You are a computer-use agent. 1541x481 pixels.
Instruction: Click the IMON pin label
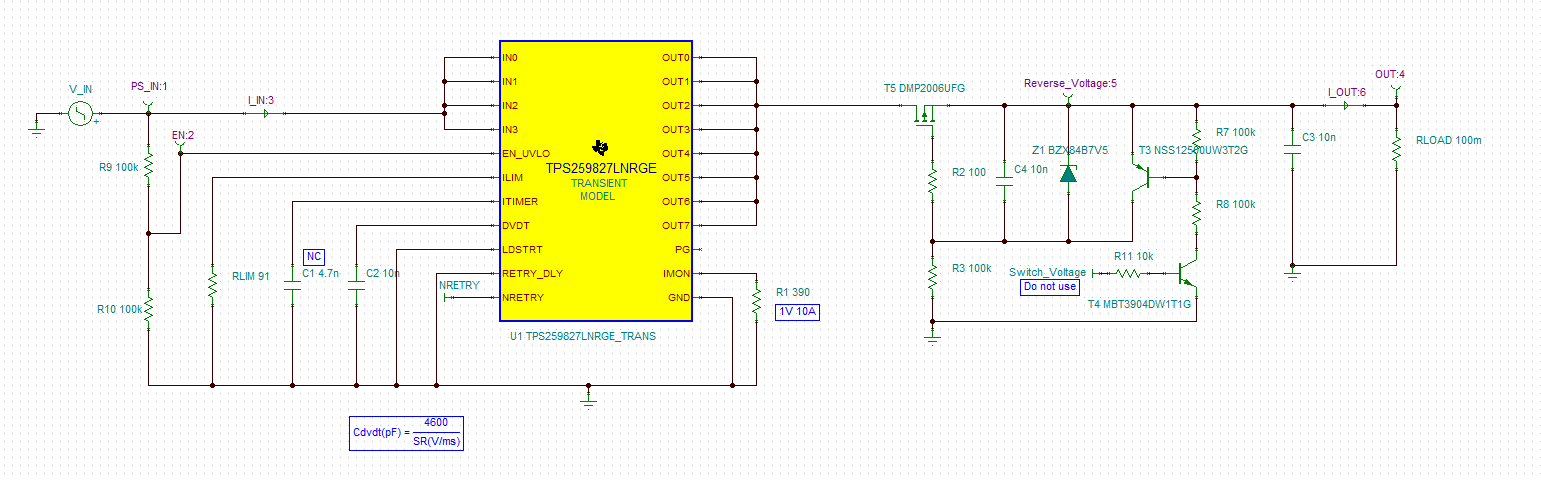[676, 273]
